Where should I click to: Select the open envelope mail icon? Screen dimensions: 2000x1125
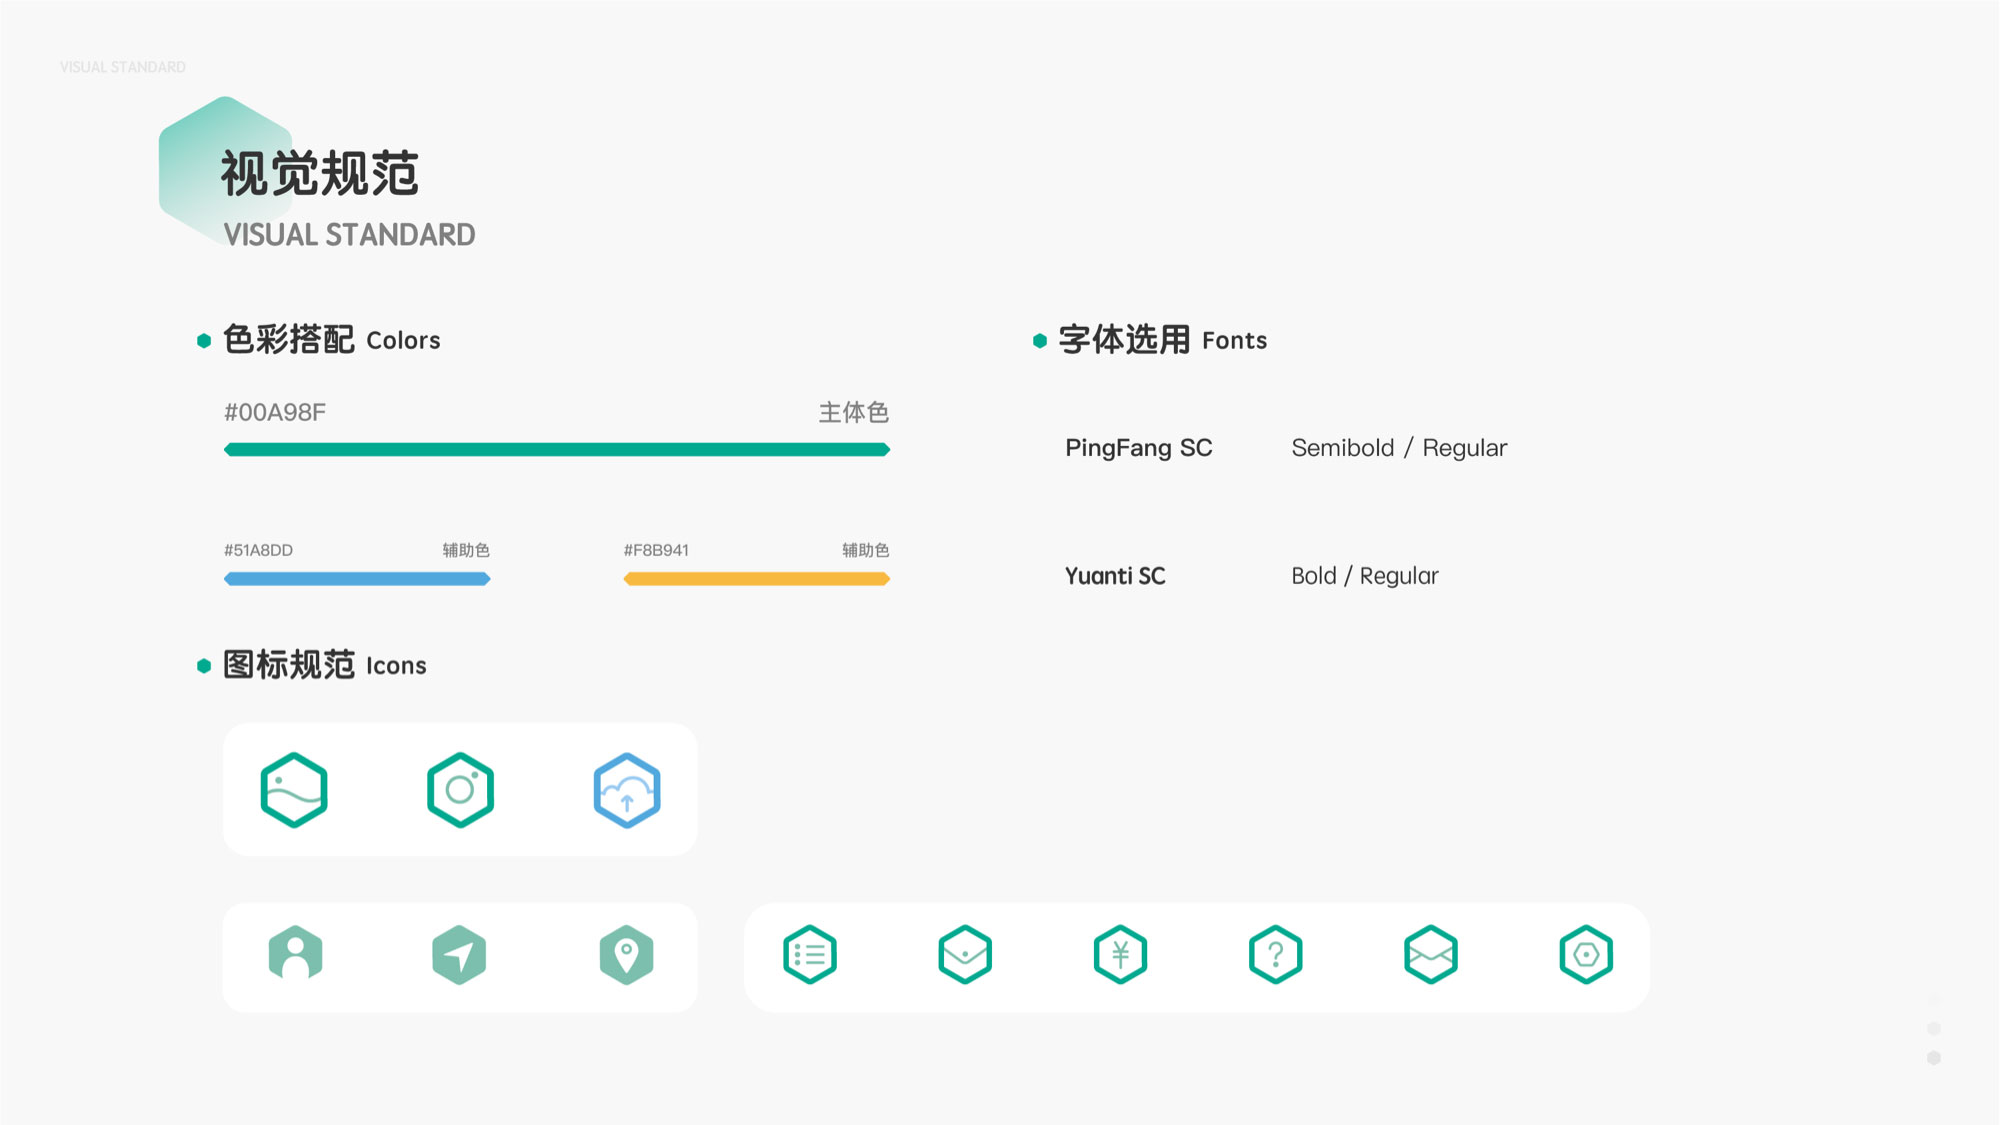click(x=1431, y=955)
